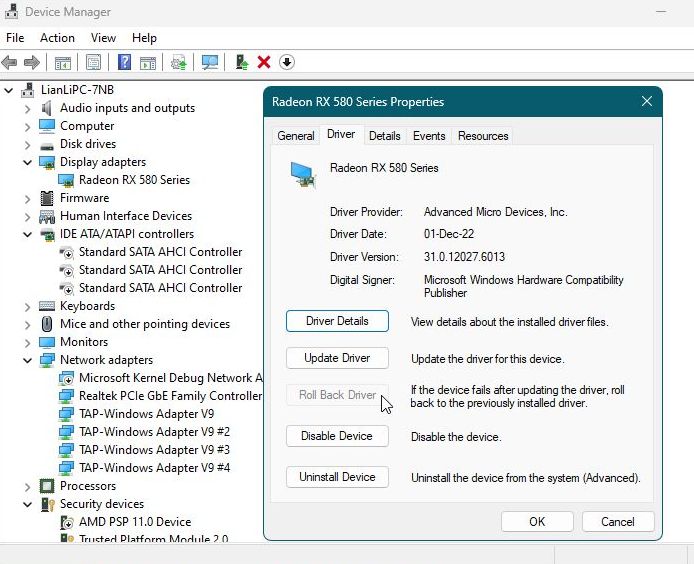Cancel the Radeon properties dialog
Screen dimensions: 694x564
(x=618, y=522)
